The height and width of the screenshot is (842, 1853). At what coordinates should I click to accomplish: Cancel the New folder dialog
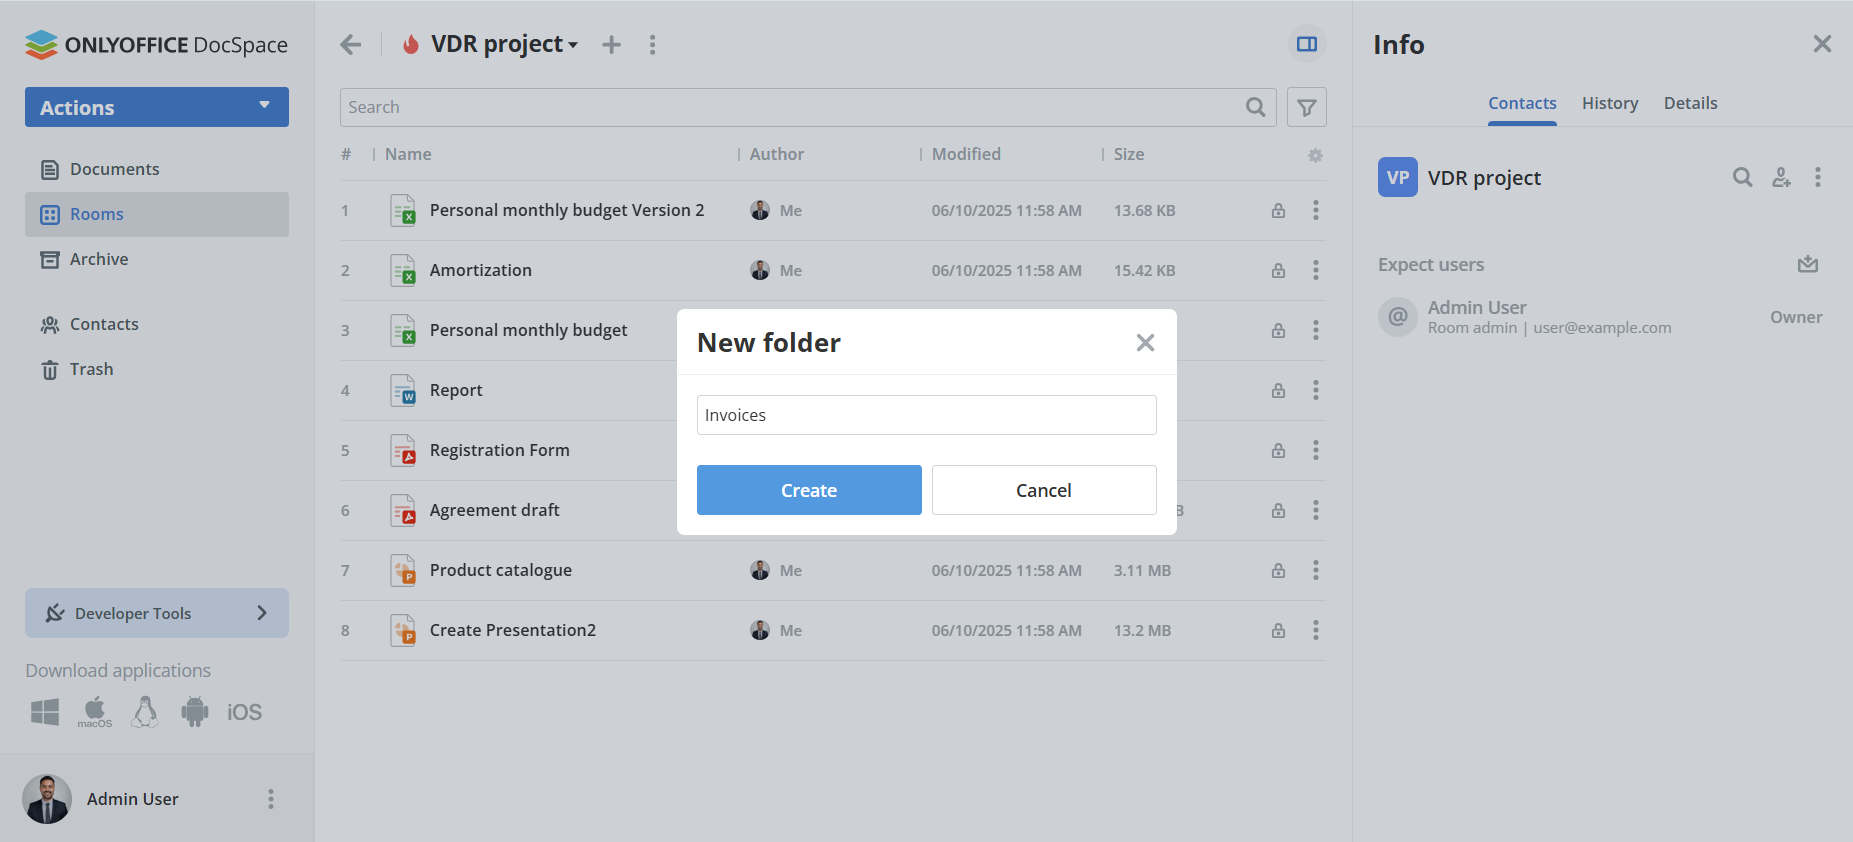(x=1043, y=490)
